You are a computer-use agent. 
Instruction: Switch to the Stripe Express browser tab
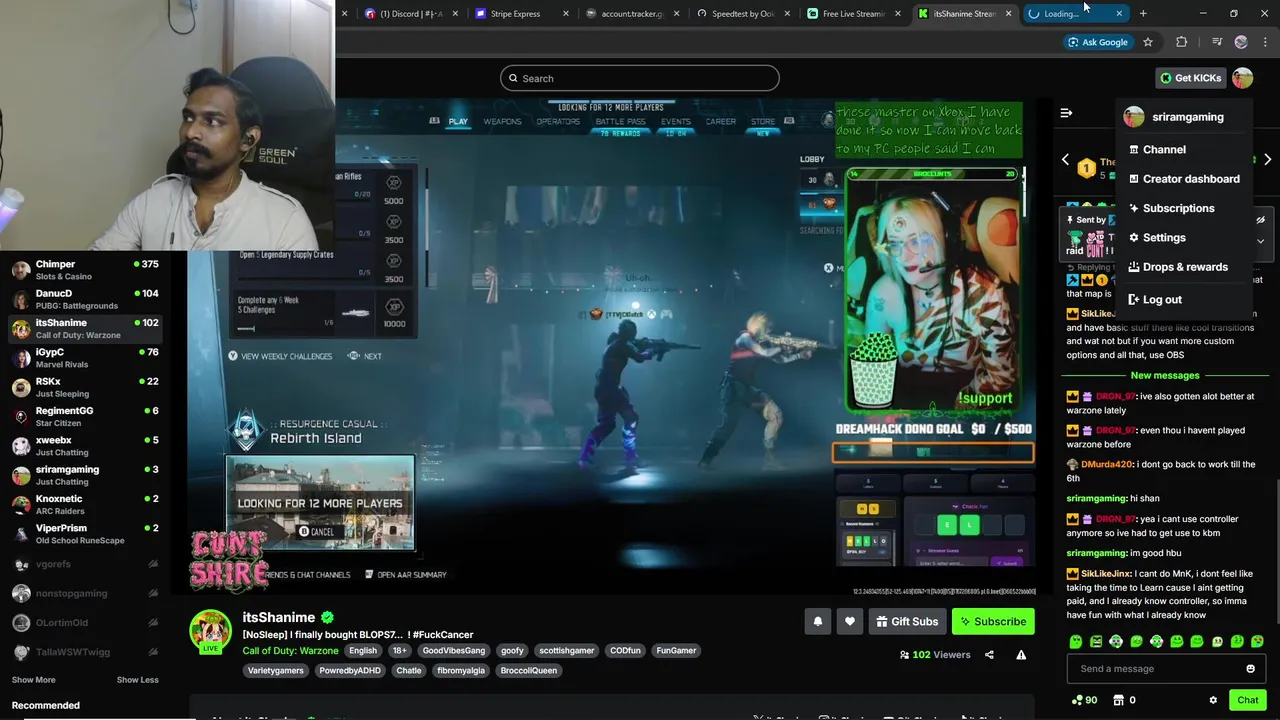(x=522, y=13)
